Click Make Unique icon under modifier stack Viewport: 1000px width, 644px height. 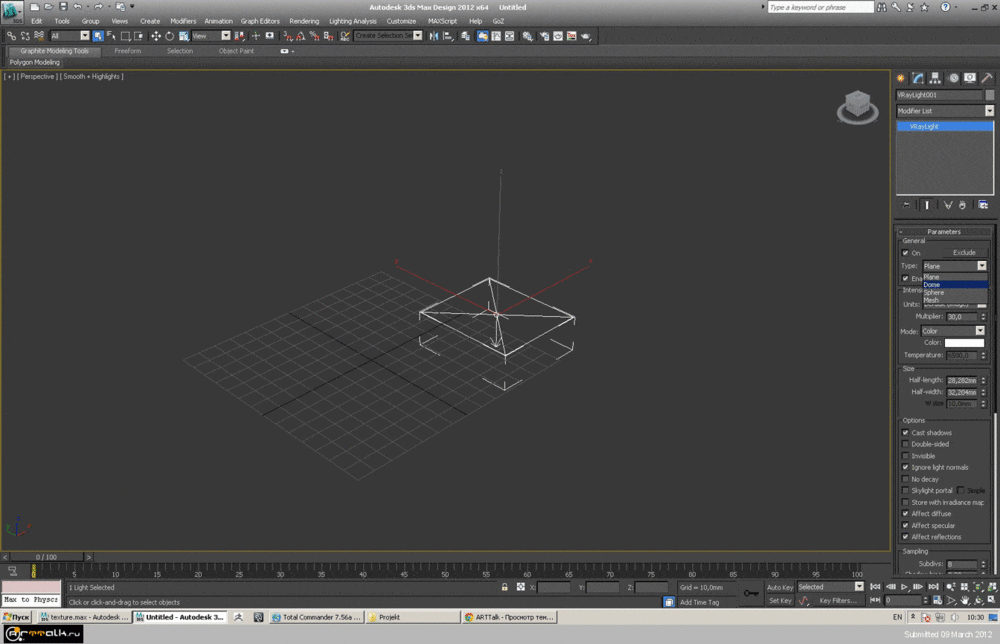(948, 205)
